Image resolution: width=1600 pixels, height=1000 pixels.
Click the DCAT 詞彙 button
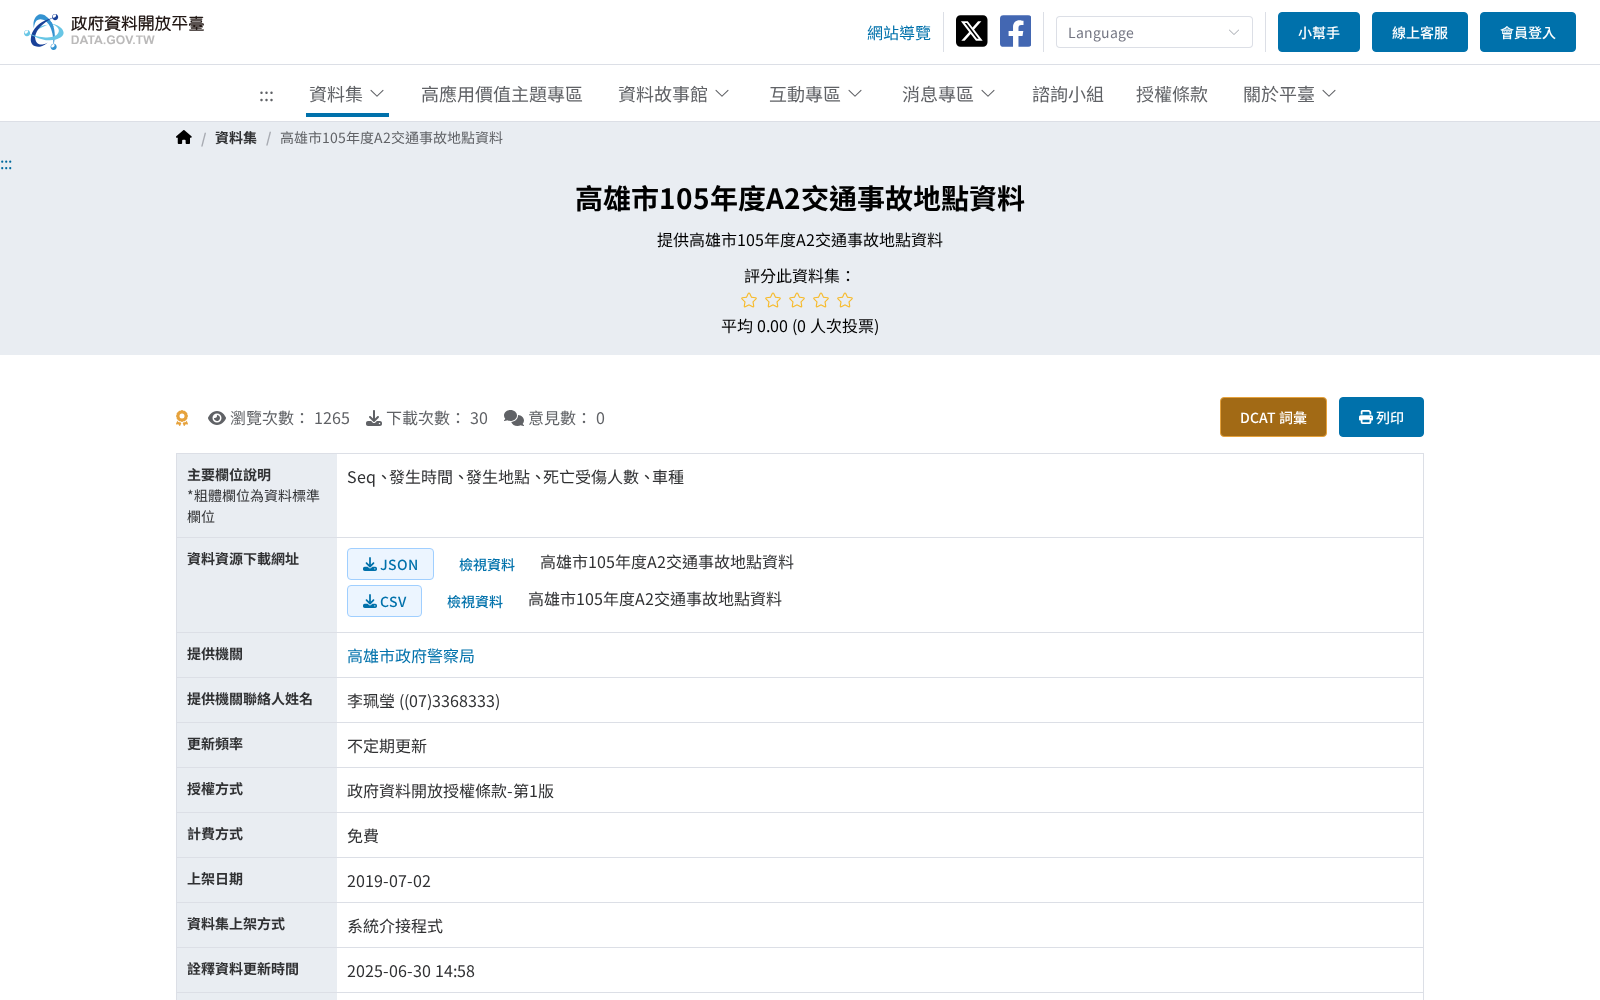1273,417
